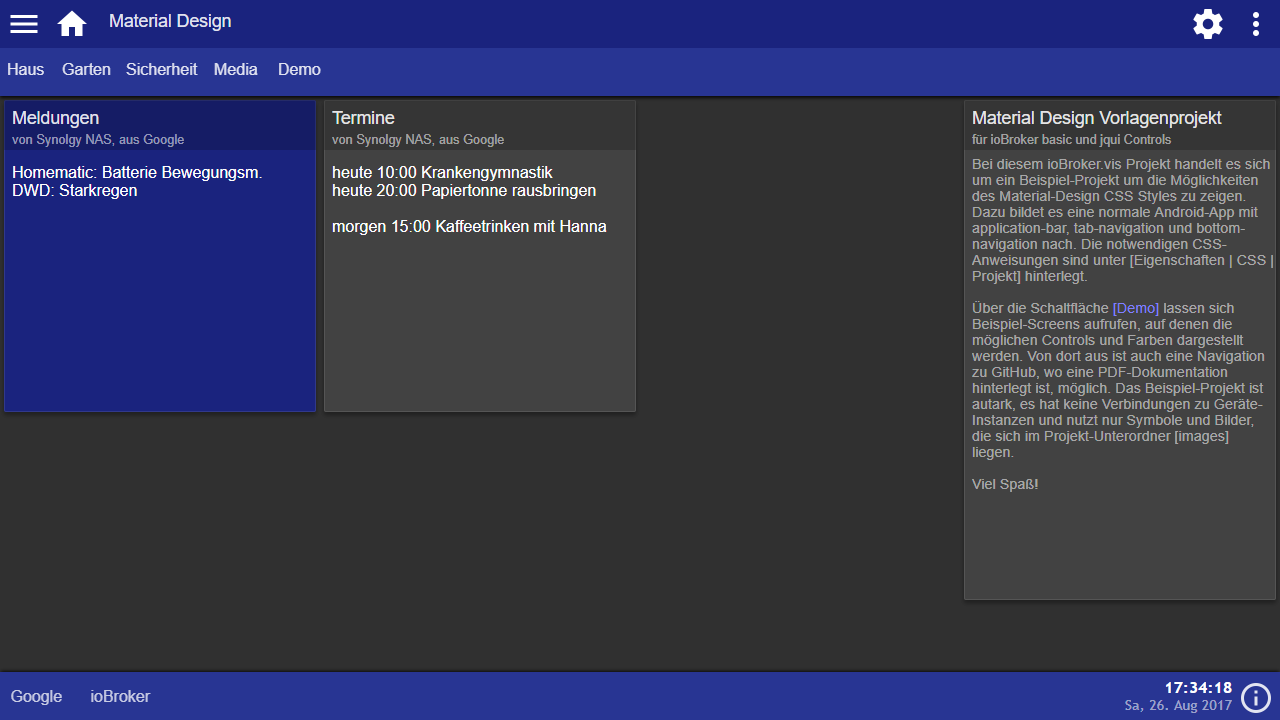This screenshot has width=1280, height=720.
Task: Click the Termine card header
Action: [x=479, y=126]
